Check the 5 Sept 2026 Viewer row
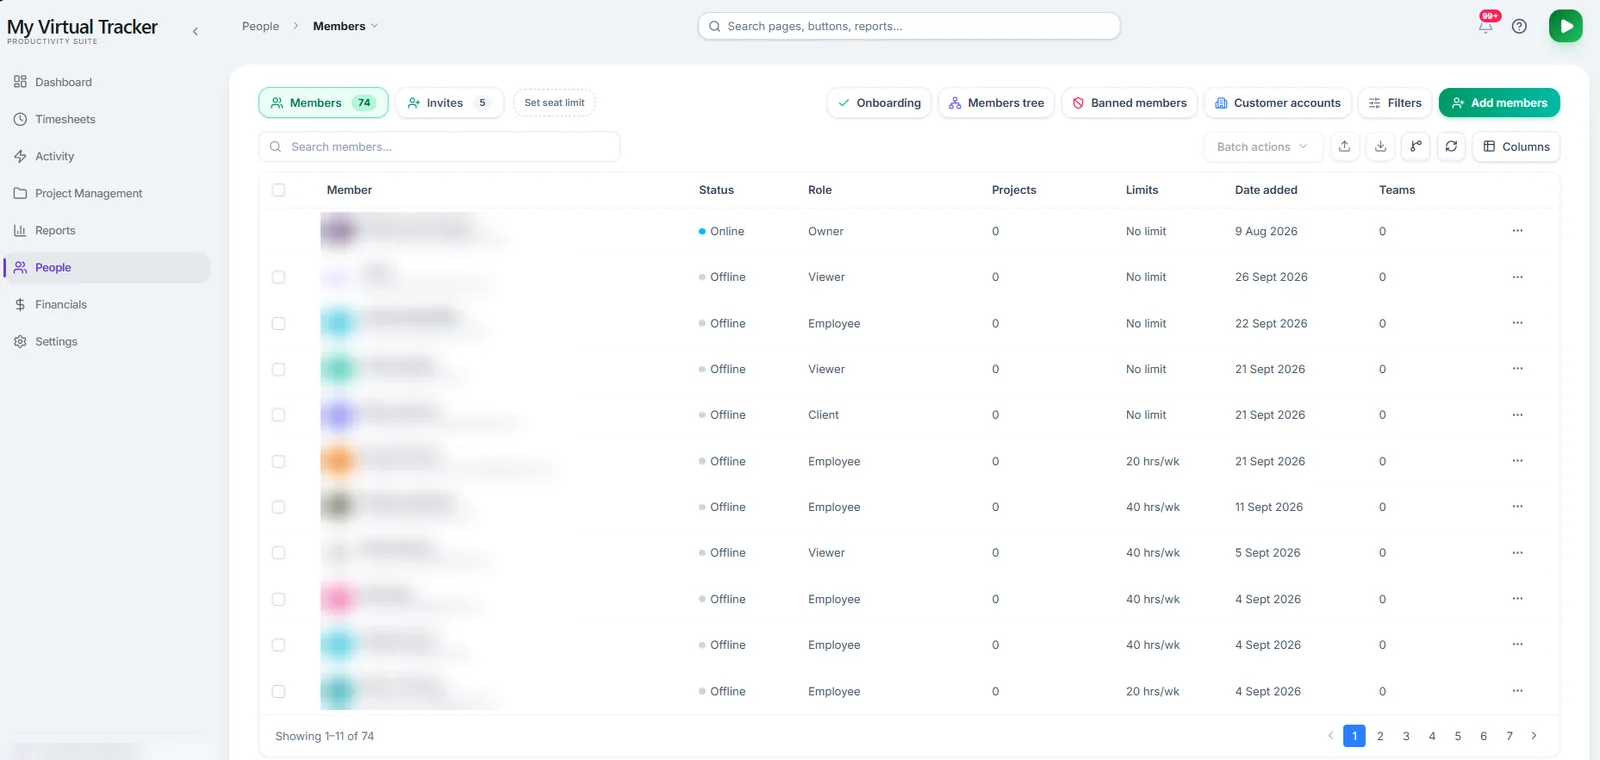The image size is (1600, 760). 278,553
